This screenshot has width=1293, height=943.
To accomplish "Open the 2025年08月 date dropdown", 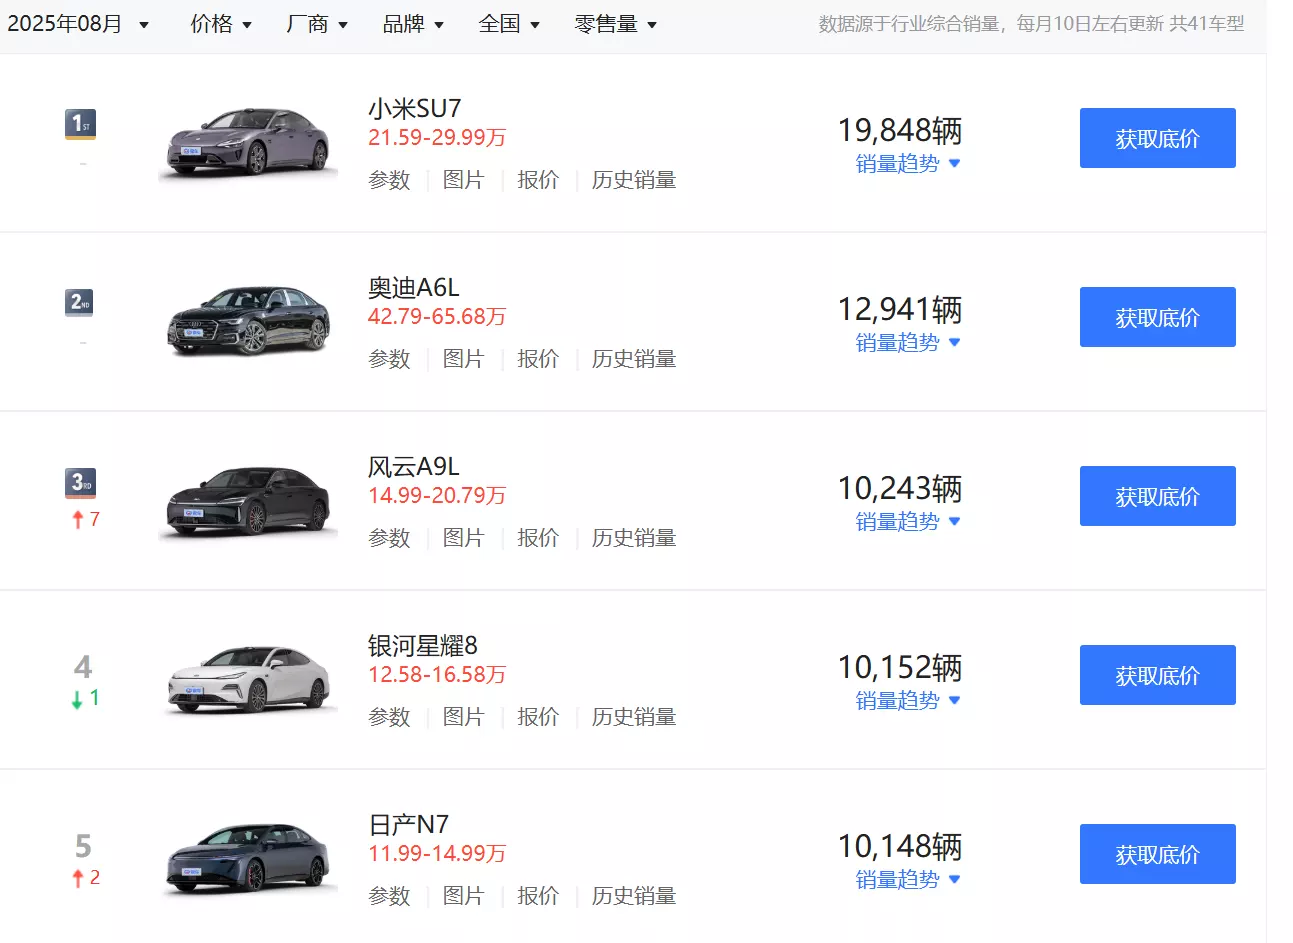I will click(78, 24).
